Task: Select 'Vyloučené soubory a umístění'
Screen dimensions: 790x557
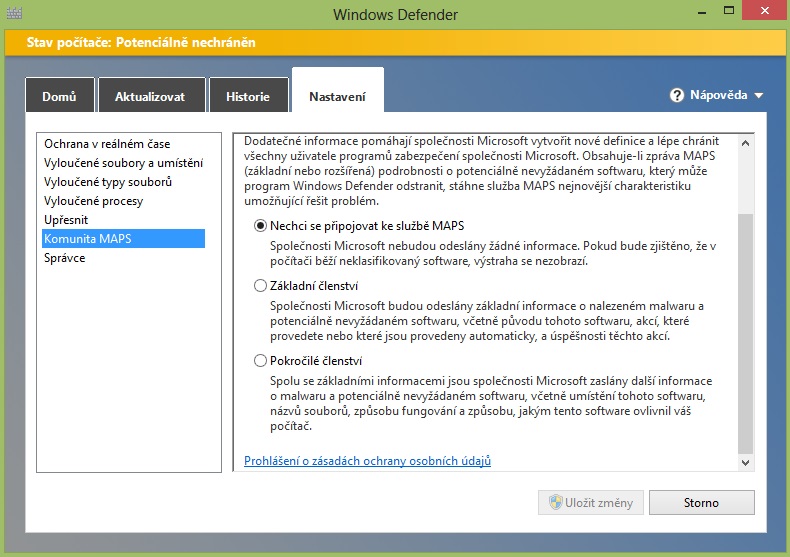Action: (x=123, y=163)
